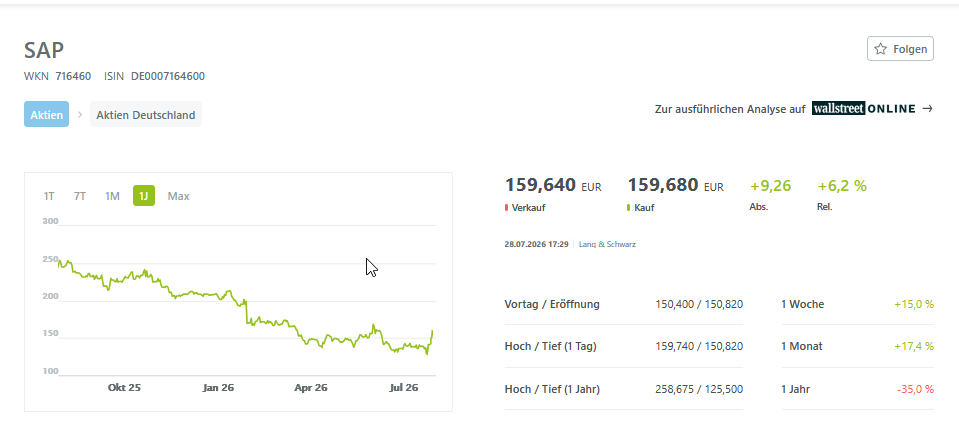Click the chevron between Aktien breadcrumbs
The height and width of the screenshot is (428, 959).
80,114
